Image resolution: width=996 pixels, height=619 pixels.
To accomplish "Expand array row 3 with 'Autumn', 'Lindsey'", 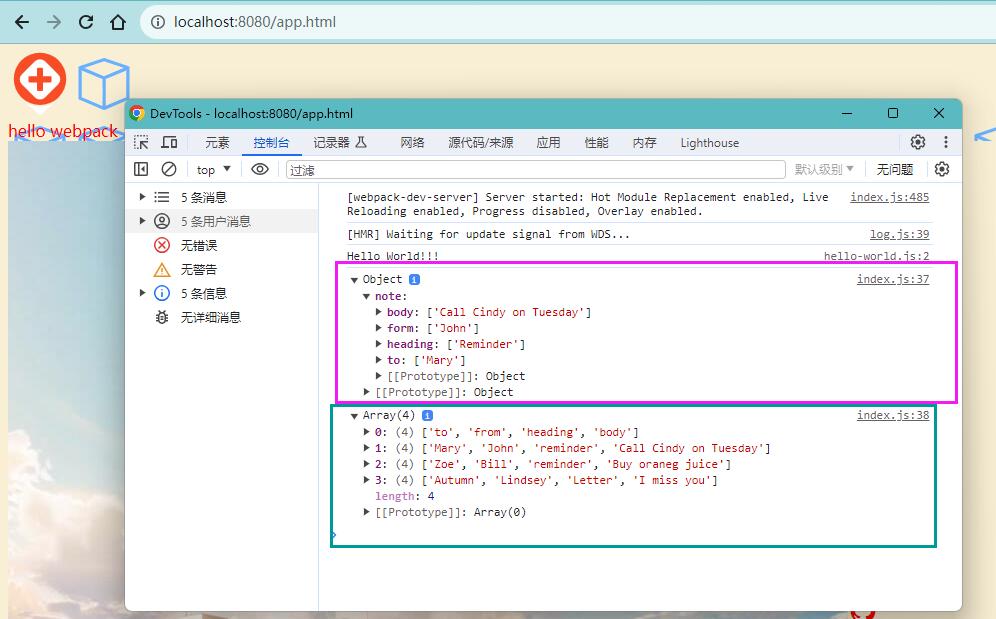I will pos(367,480).
